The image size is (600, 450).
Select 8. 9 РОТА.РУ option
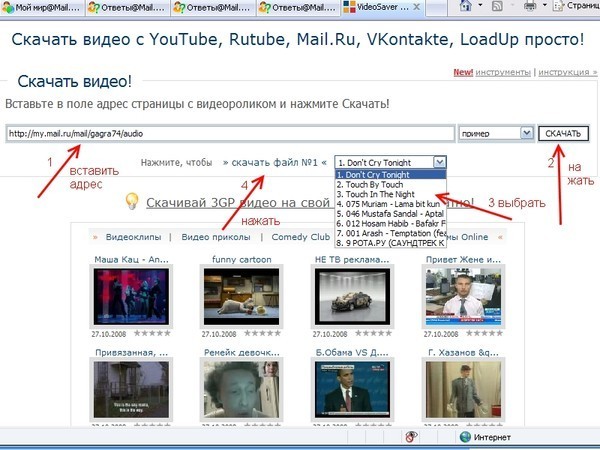[x=391, y=243]
